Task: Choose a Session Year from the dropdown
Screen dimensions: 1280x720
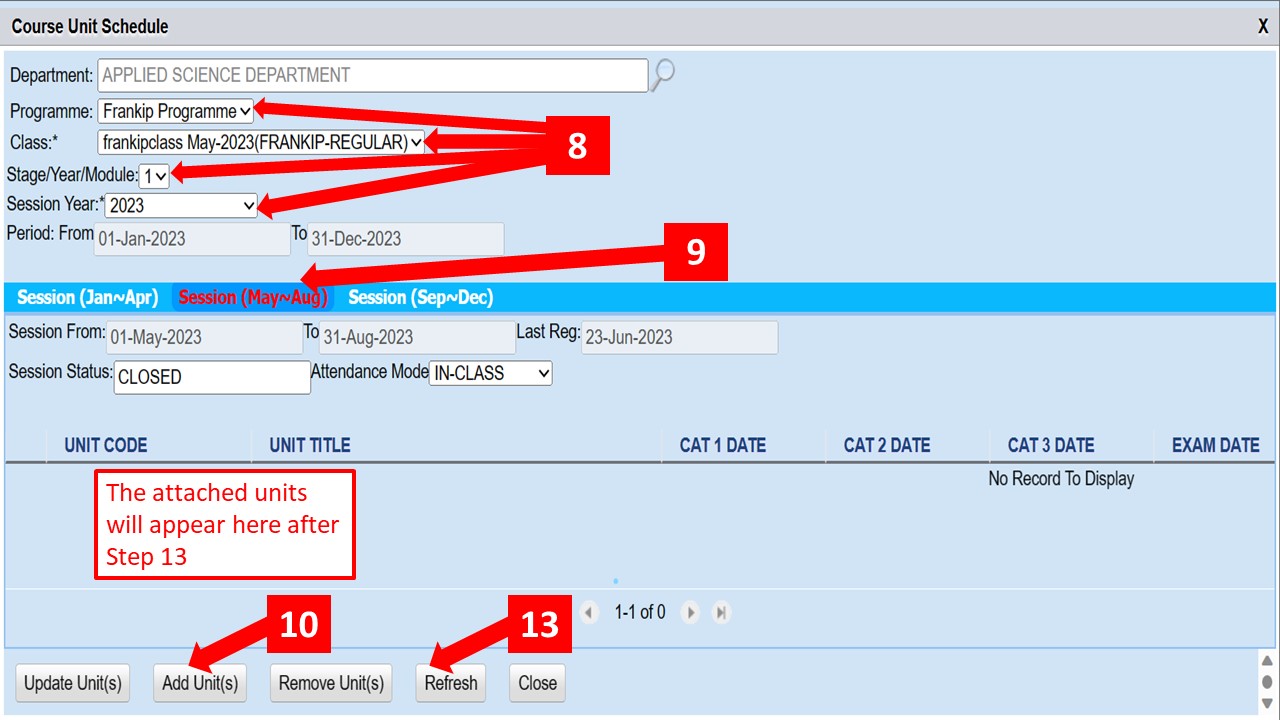Action: point(181,205)
